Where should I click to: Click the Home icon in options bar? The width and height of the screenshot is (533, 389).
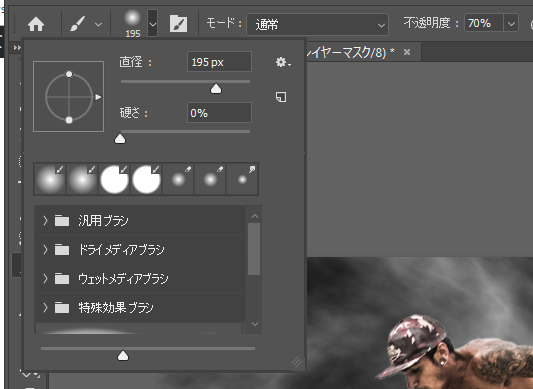click(36, 24)
